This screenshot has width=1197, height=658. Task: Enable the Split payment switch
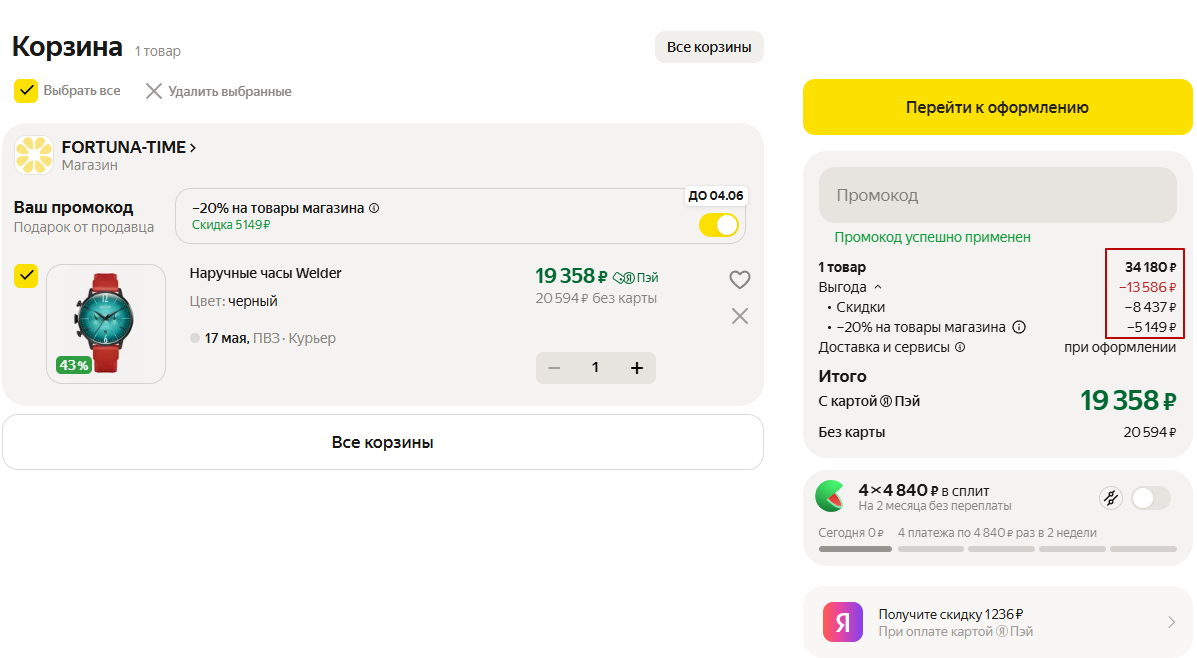(1150, 498)
